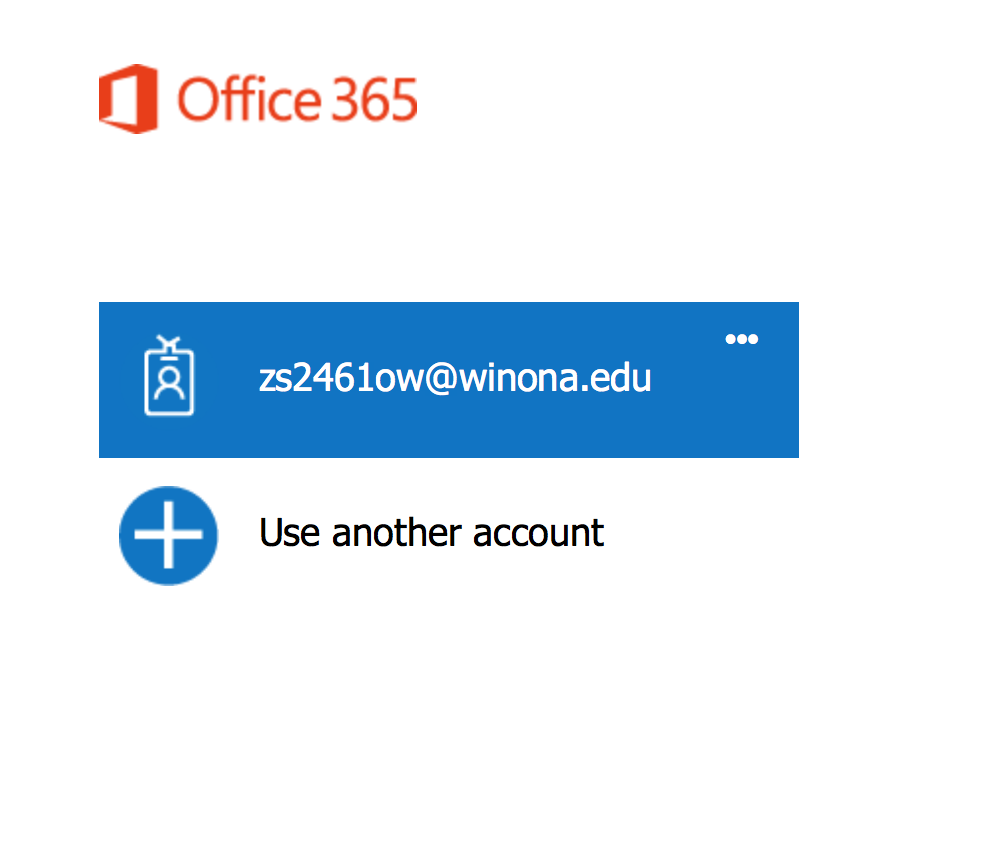Open account actions with the ••• button
The image size is (984, 842).
741,339
